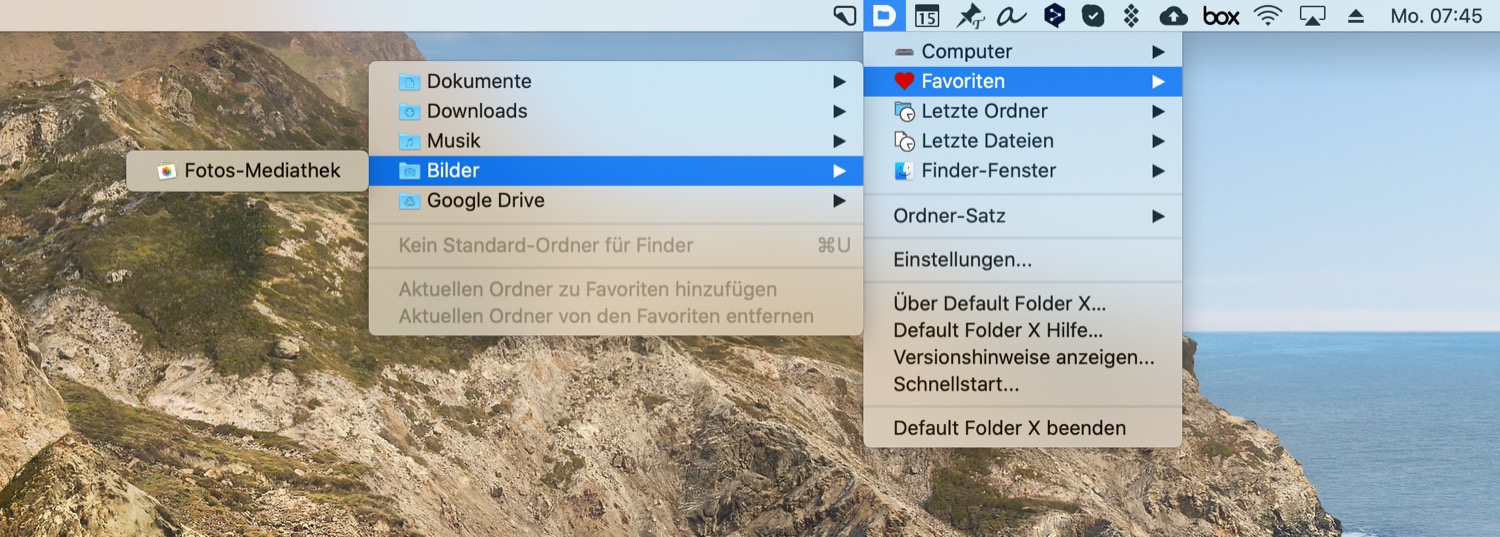Click the clock showing Mo. 07:45
Viewport: 1500px width, 537px height.
point(1436,15)
